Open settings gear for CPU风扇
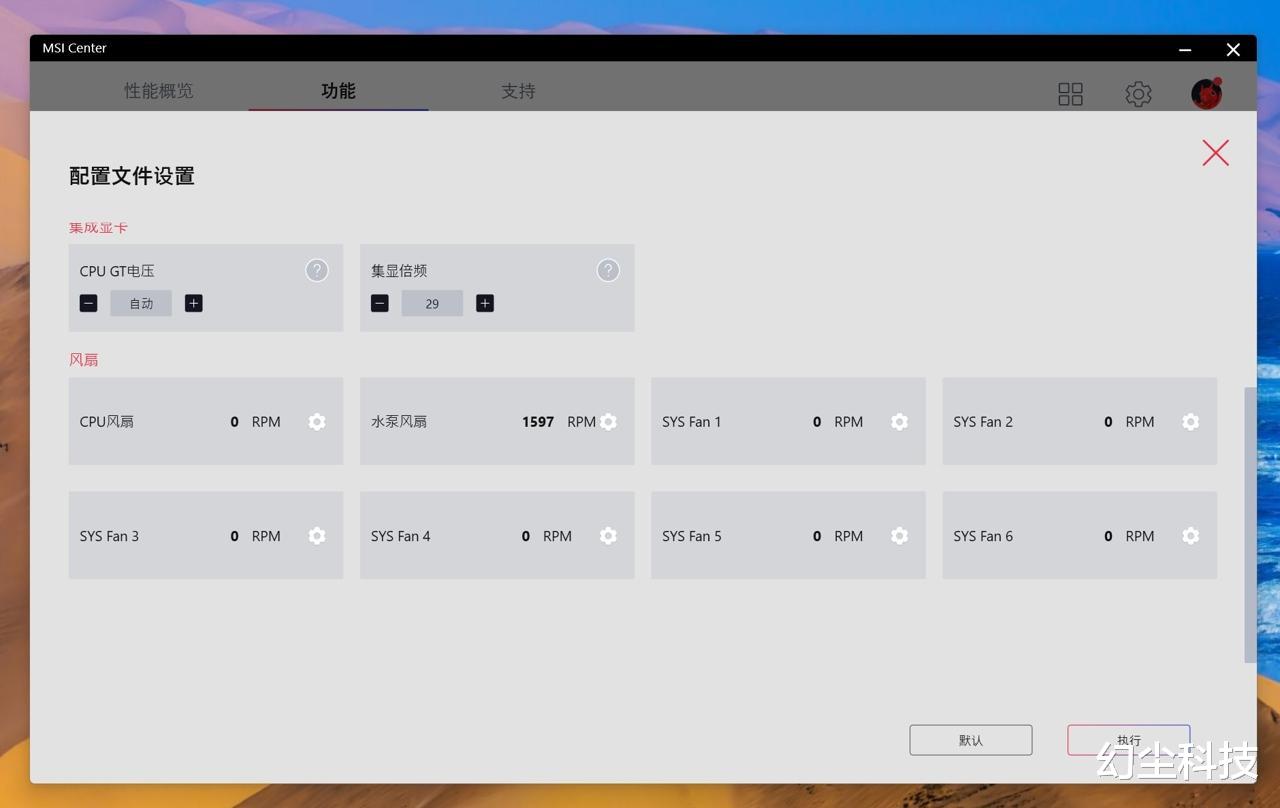The image size is (1280, 808). (x=317, y=422)
